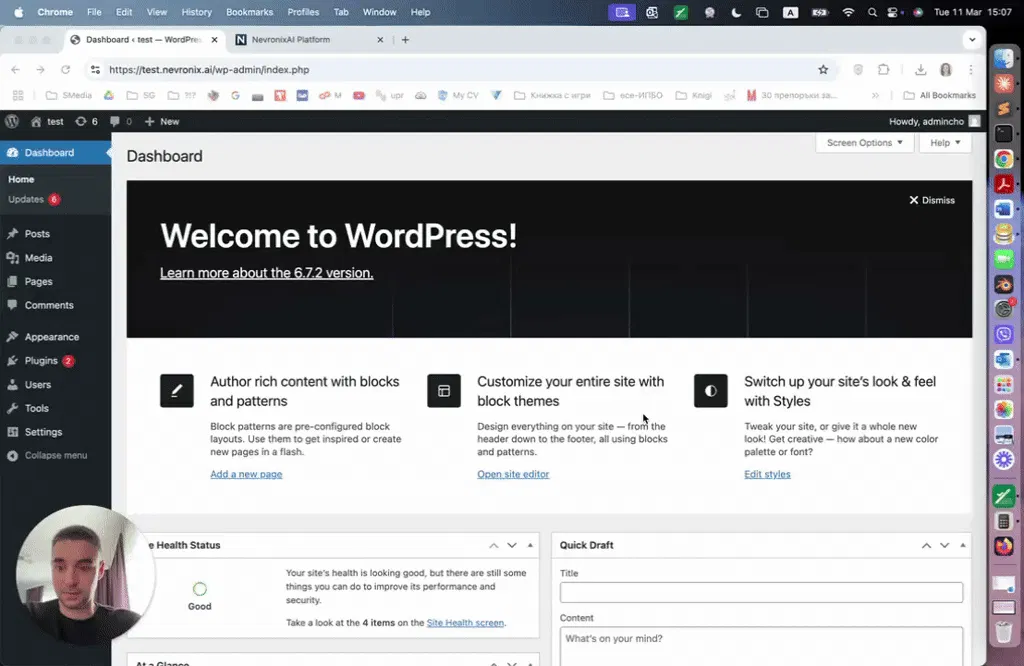Viewport: 1024px width, 666px height.
Task: Open the Chrome extensions puzzle icon
Action: click(x=884, y=70)
